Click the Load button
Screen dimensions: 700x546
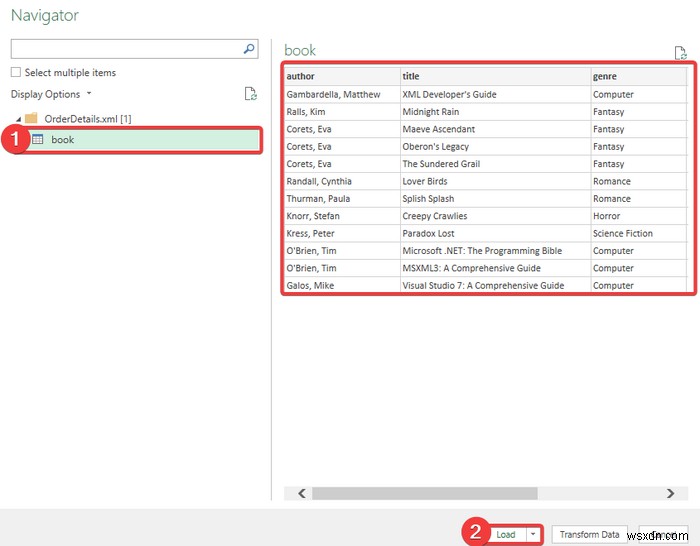click(506, 534)
